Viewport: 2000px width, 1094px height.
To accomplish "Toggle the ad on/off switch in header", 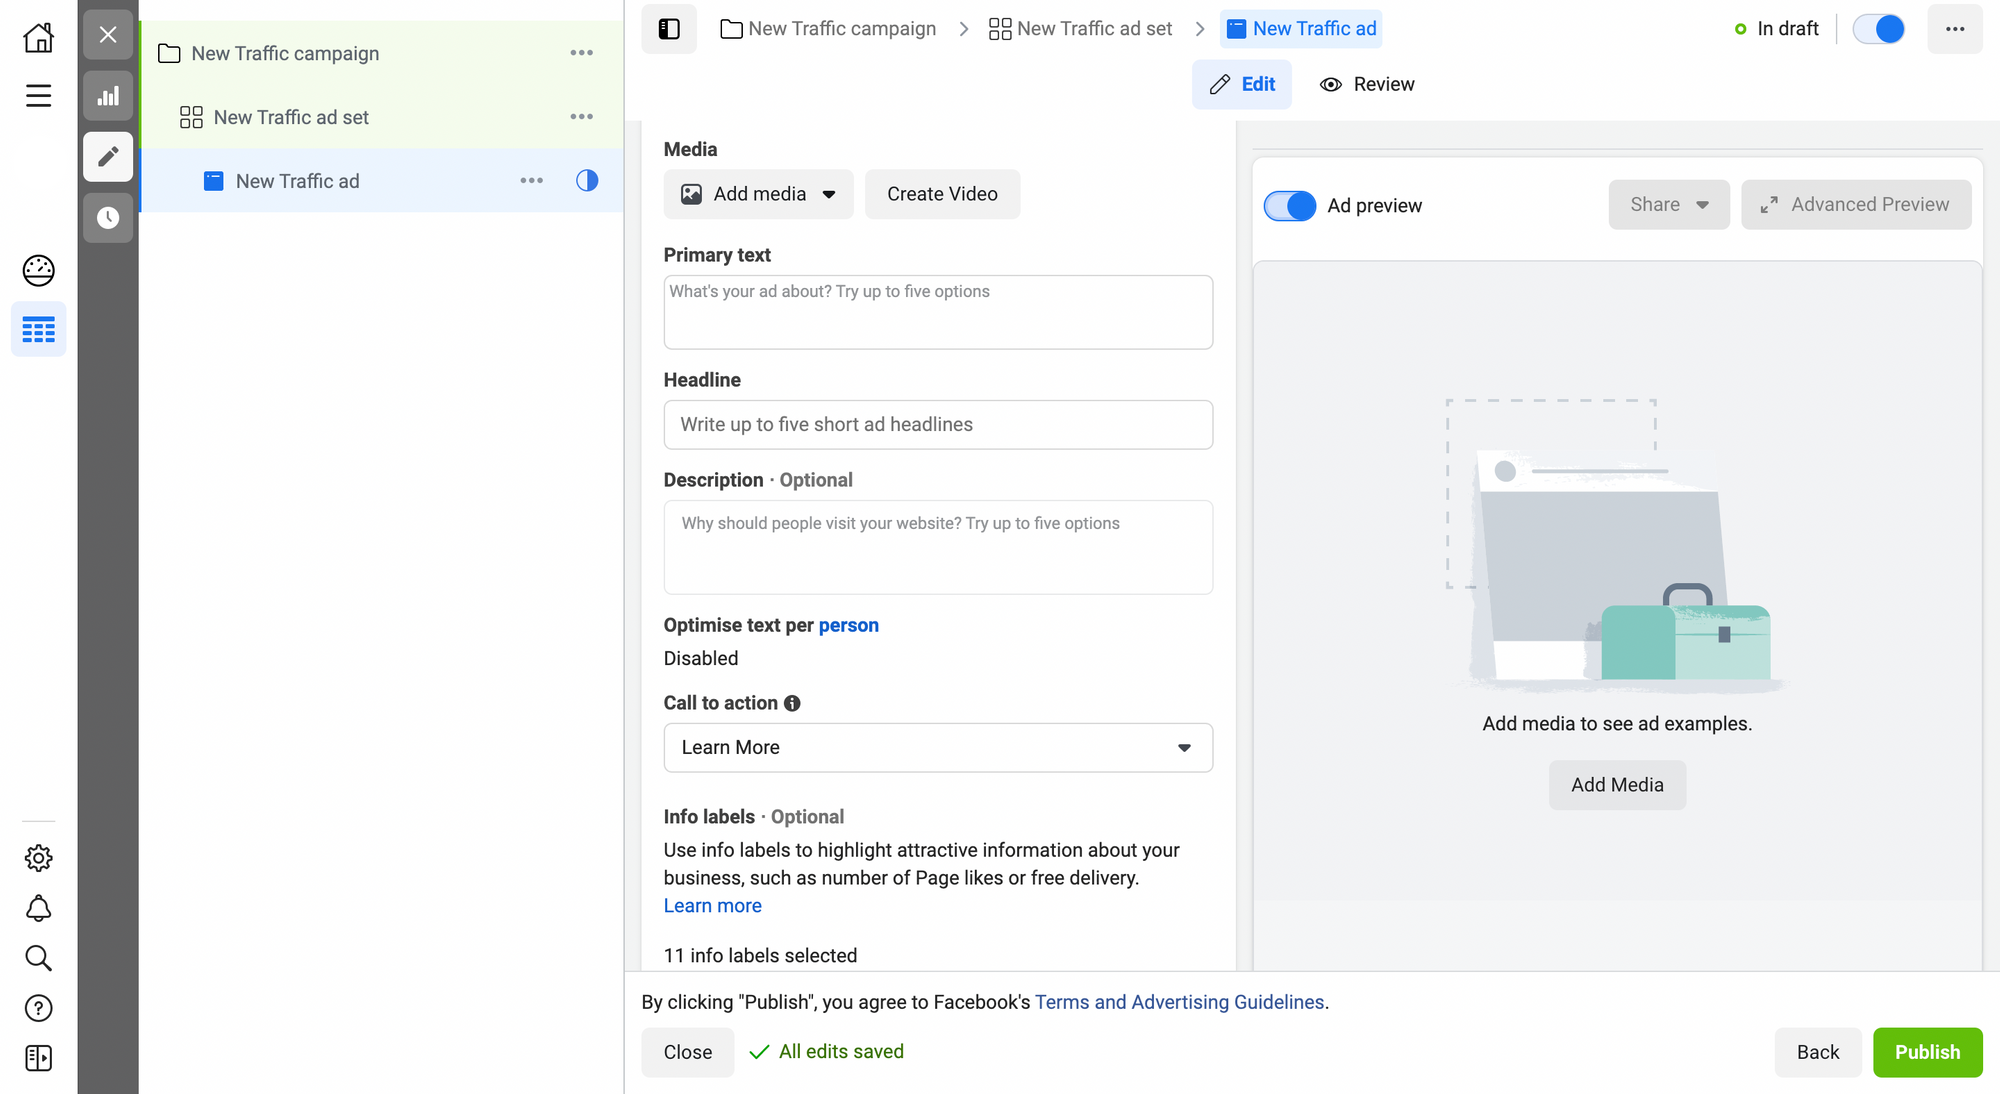I will tap(1879, 29).
